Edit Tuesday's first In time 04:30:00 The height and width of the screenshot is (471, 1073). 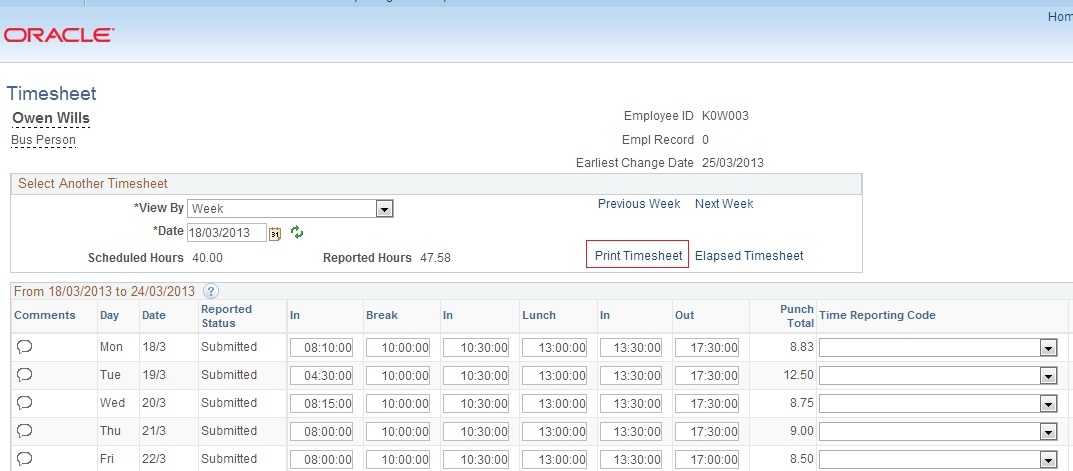click(x=321, y=376)
